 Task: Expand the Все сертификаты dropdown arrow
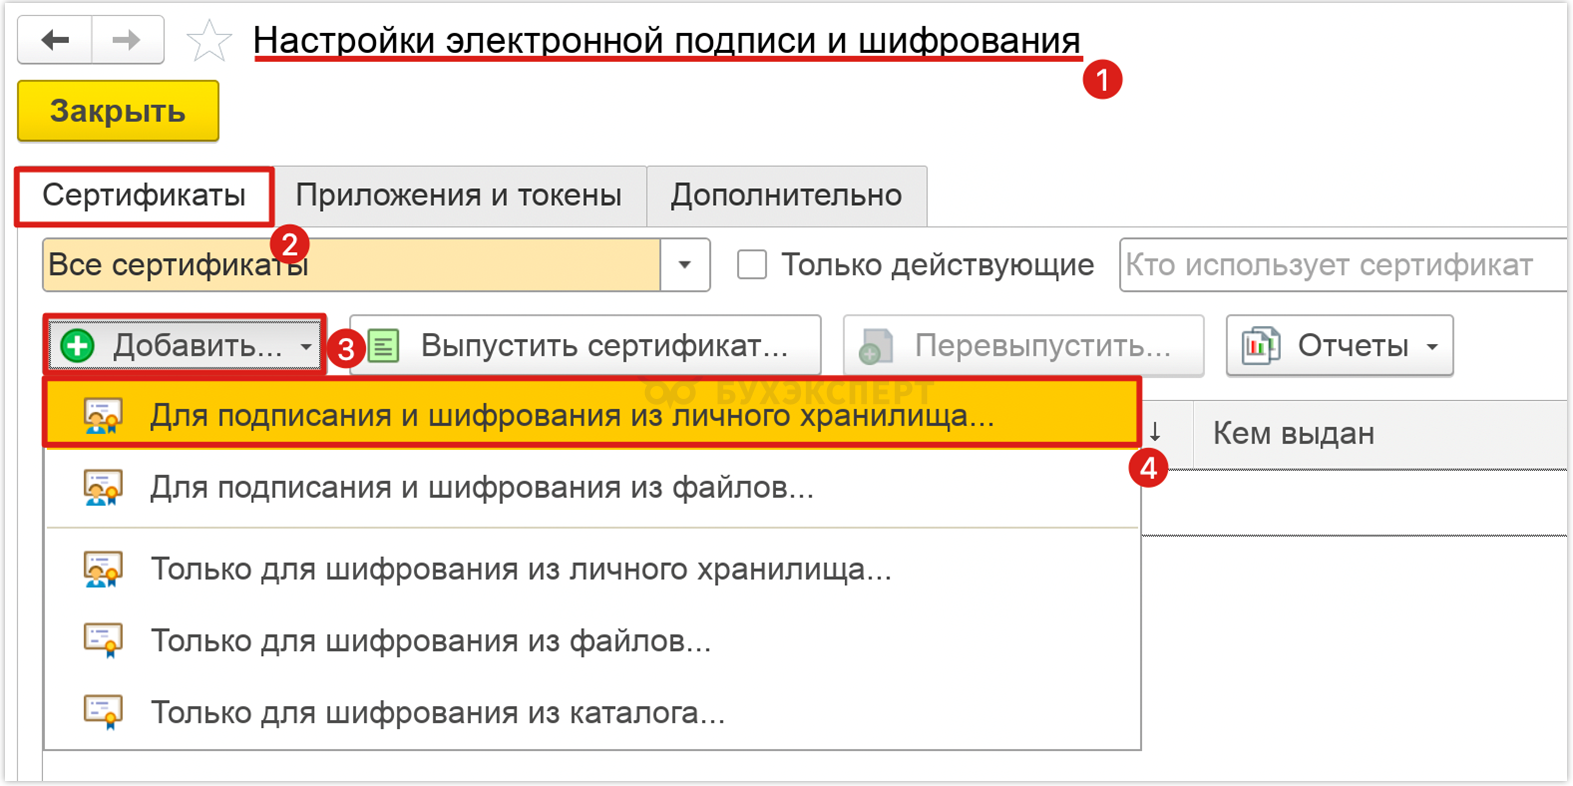[685, 265]
